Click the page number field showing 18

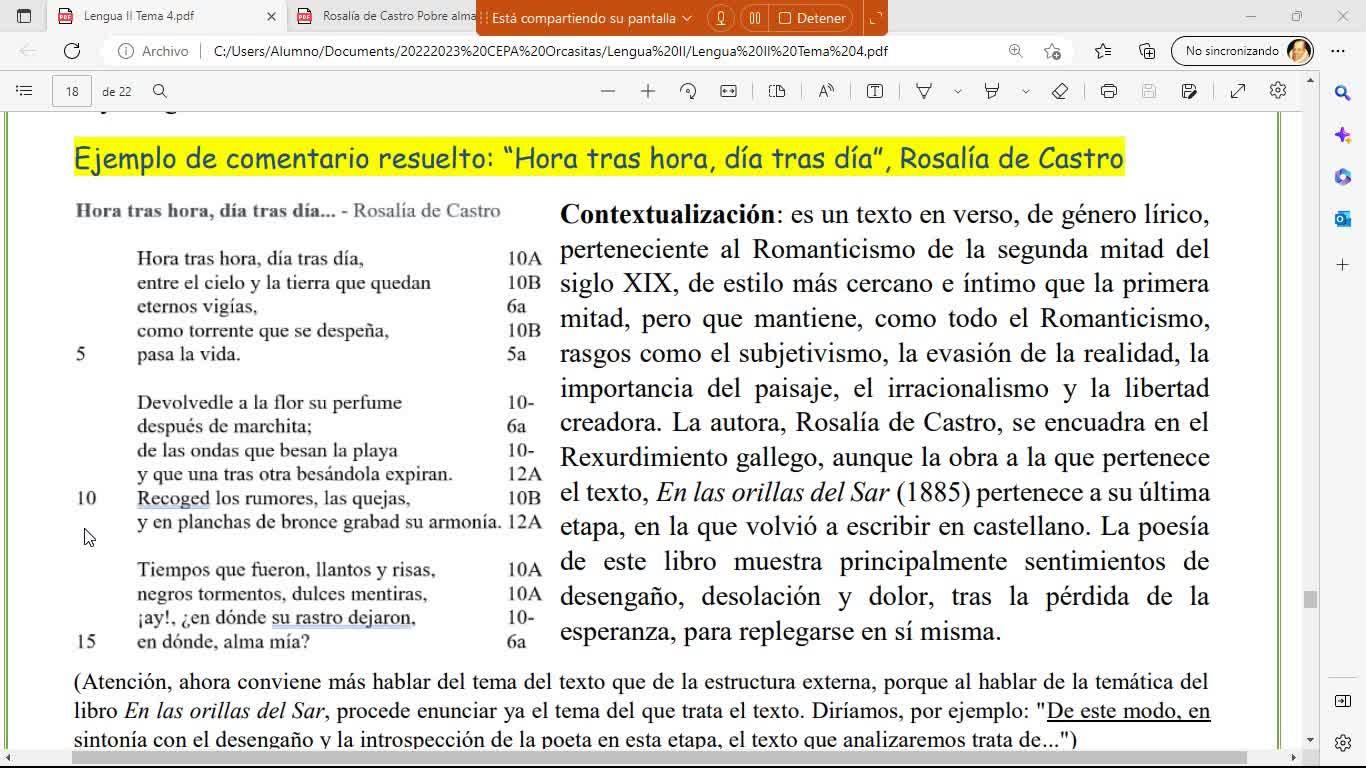point(72,91)
